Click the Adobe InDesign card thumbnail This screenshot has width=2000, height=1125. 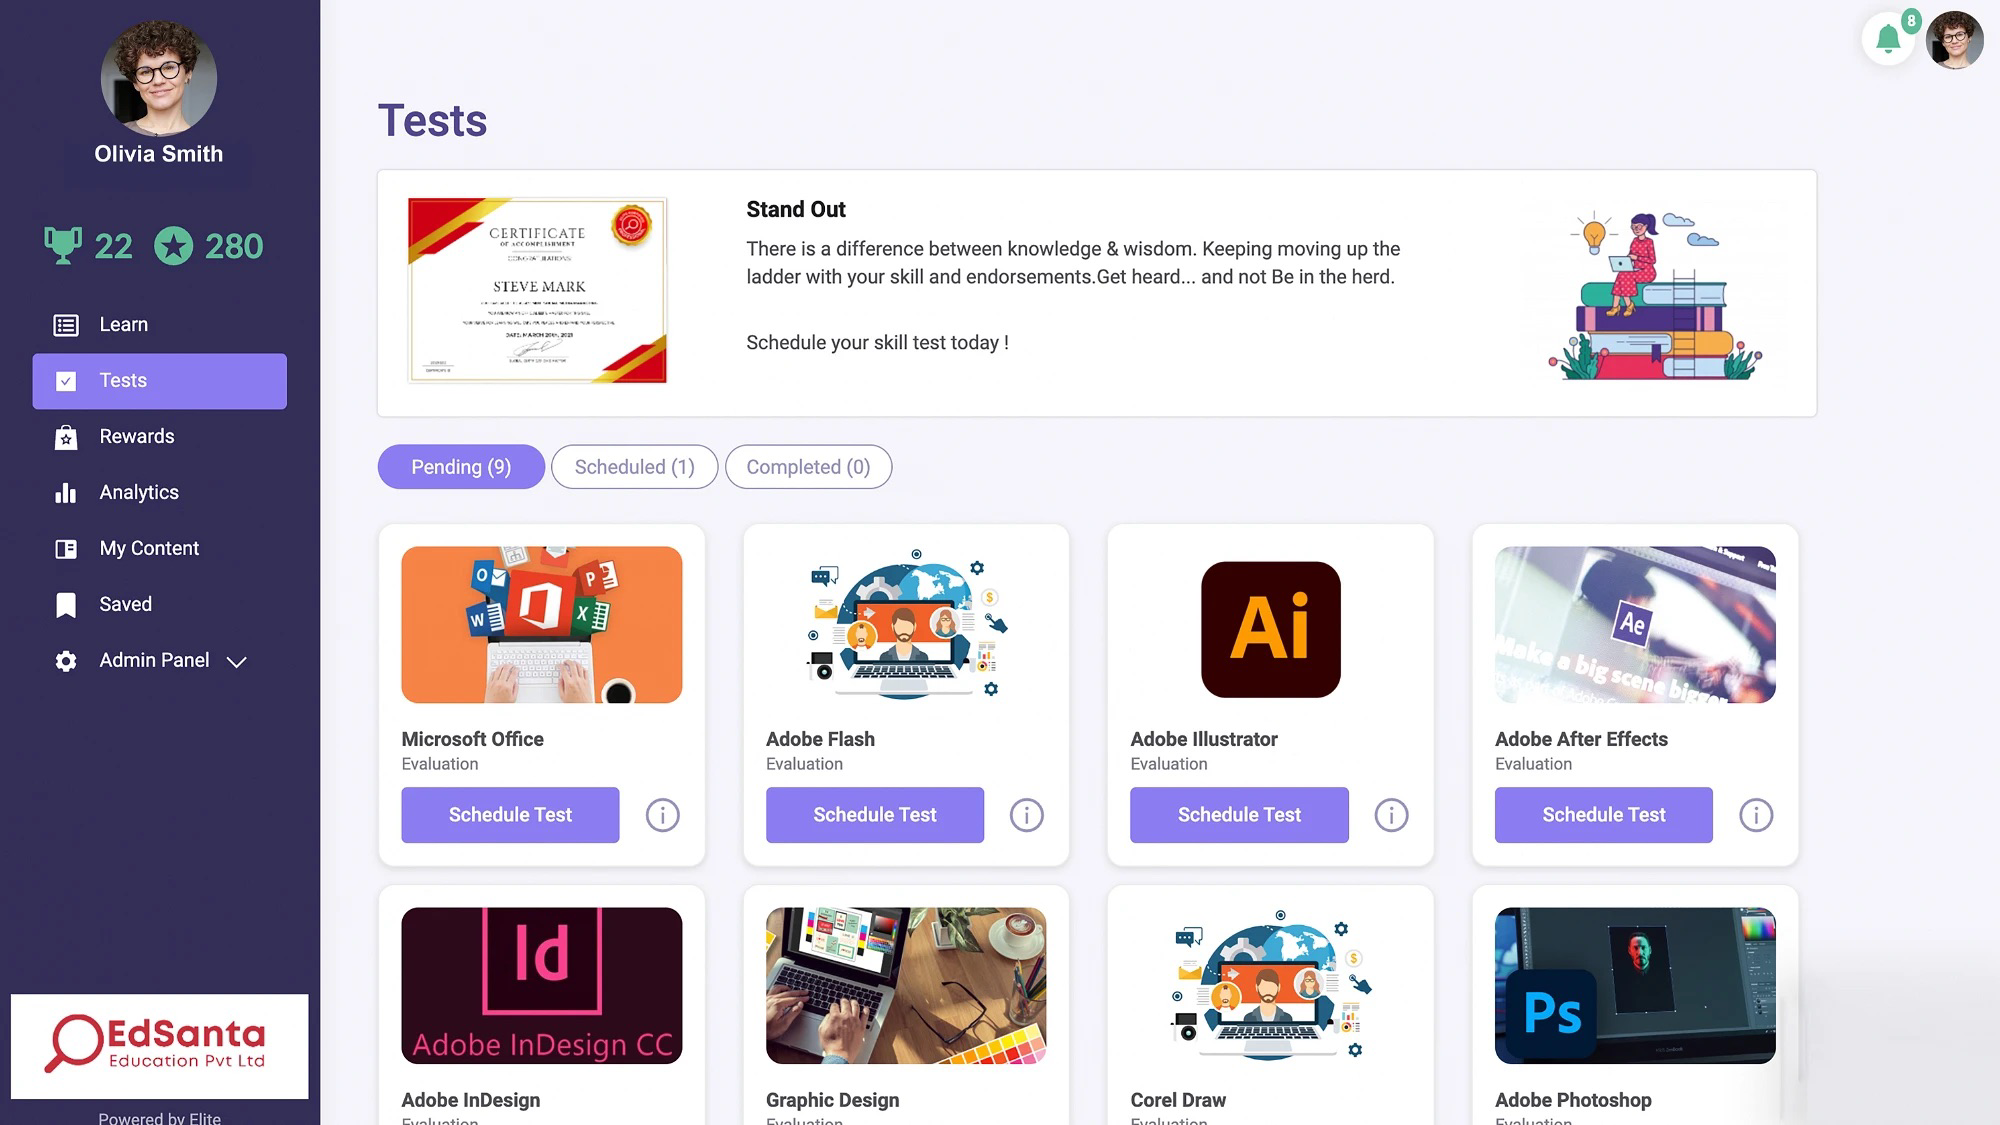541,986
